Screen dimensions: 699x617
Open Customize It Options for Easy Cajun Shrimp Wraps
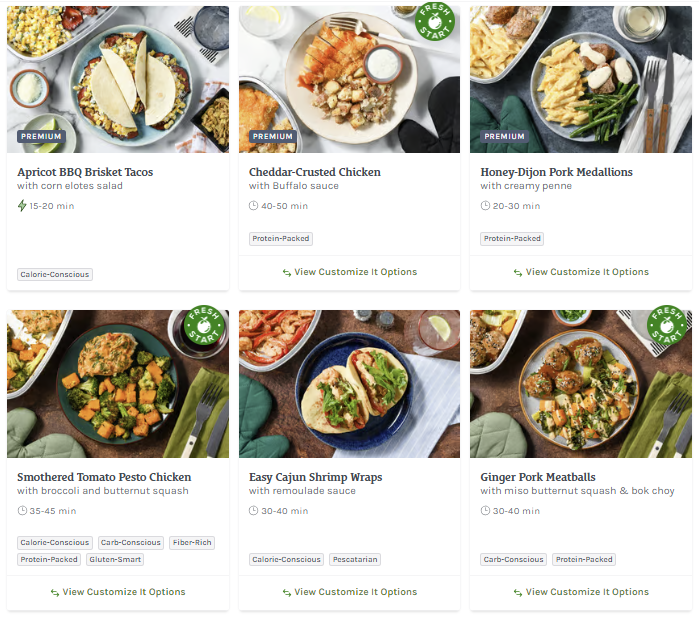(349, 592)
